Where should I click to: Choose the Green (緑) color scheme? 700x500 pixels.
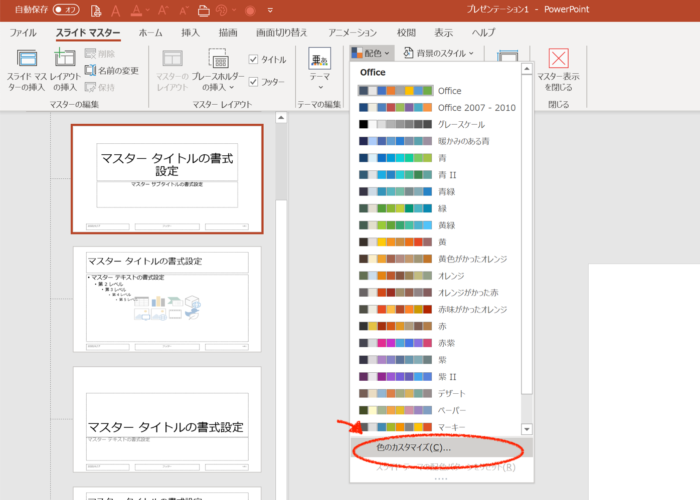coord(435,208)
